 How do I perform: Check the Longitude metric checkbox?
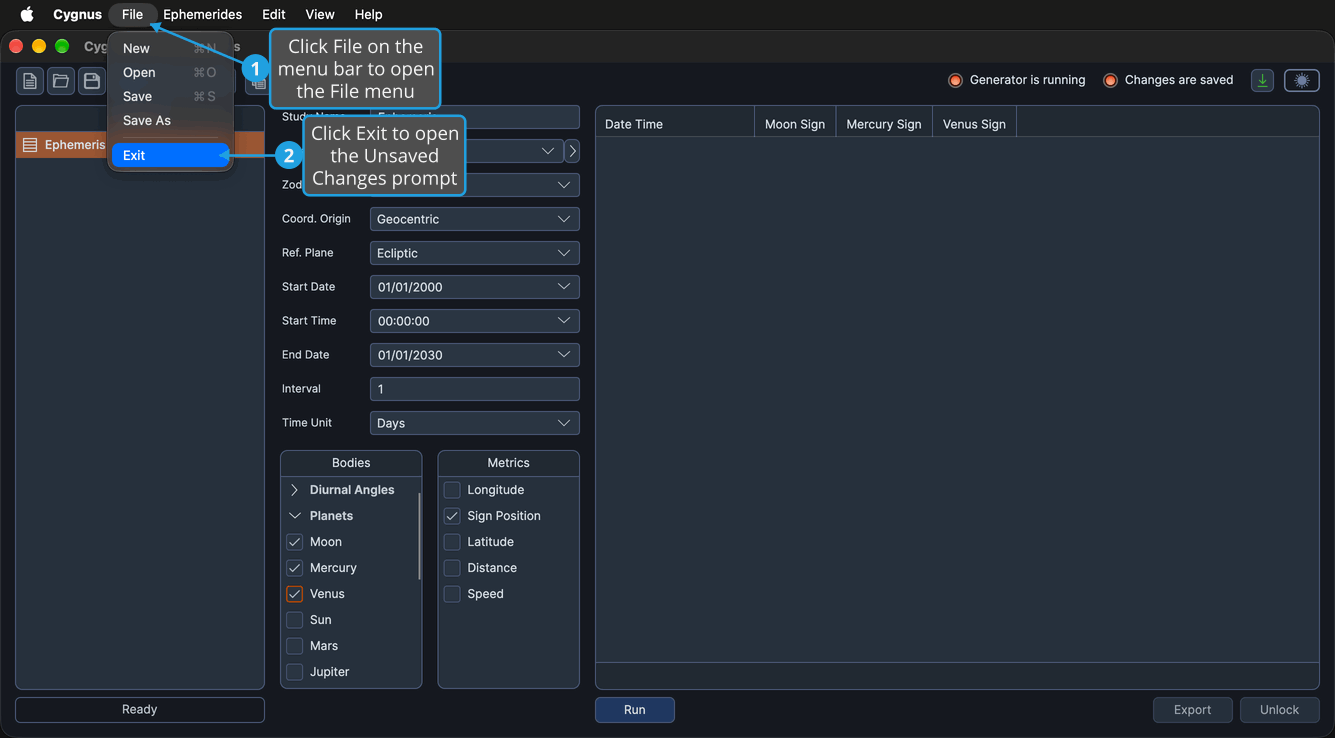pyautogui.click(x=452, y=490)
